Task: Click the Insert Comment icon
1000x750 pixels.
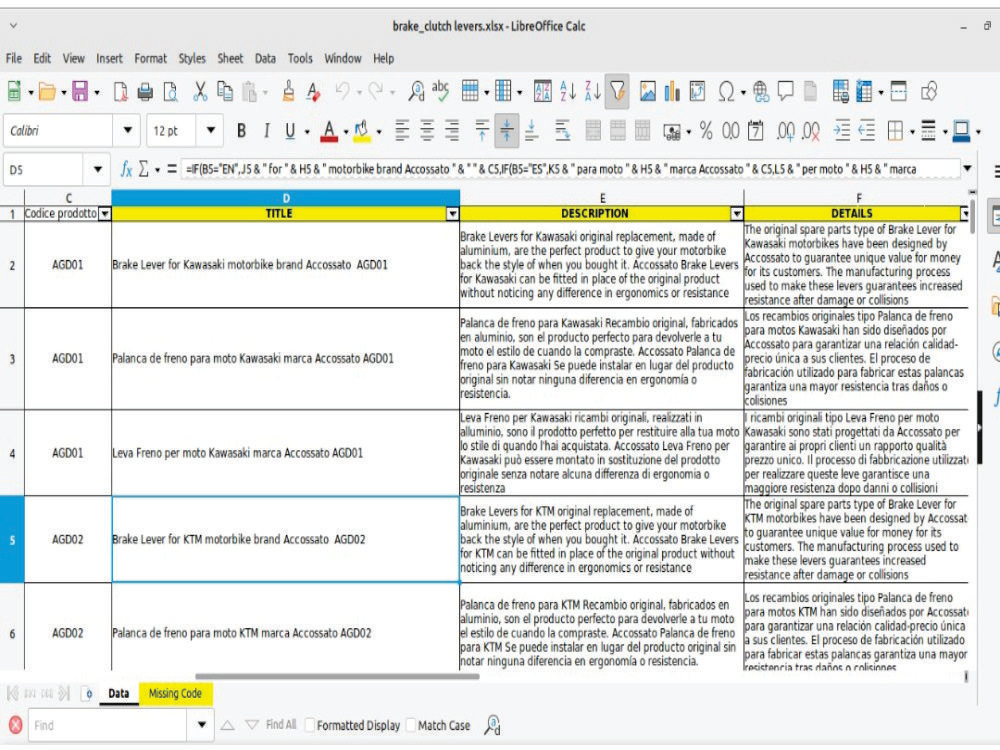Action: click(x=785, y=91)
